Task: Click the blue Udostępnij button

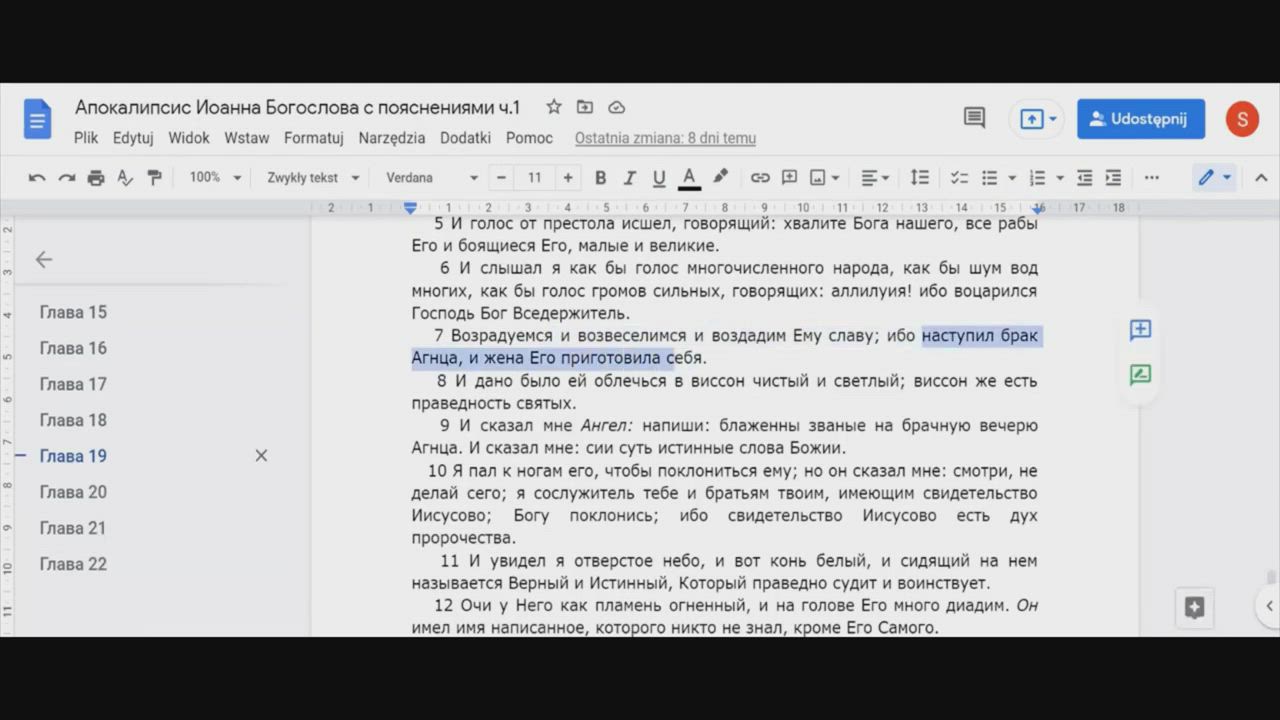Action: (1140, 119)
